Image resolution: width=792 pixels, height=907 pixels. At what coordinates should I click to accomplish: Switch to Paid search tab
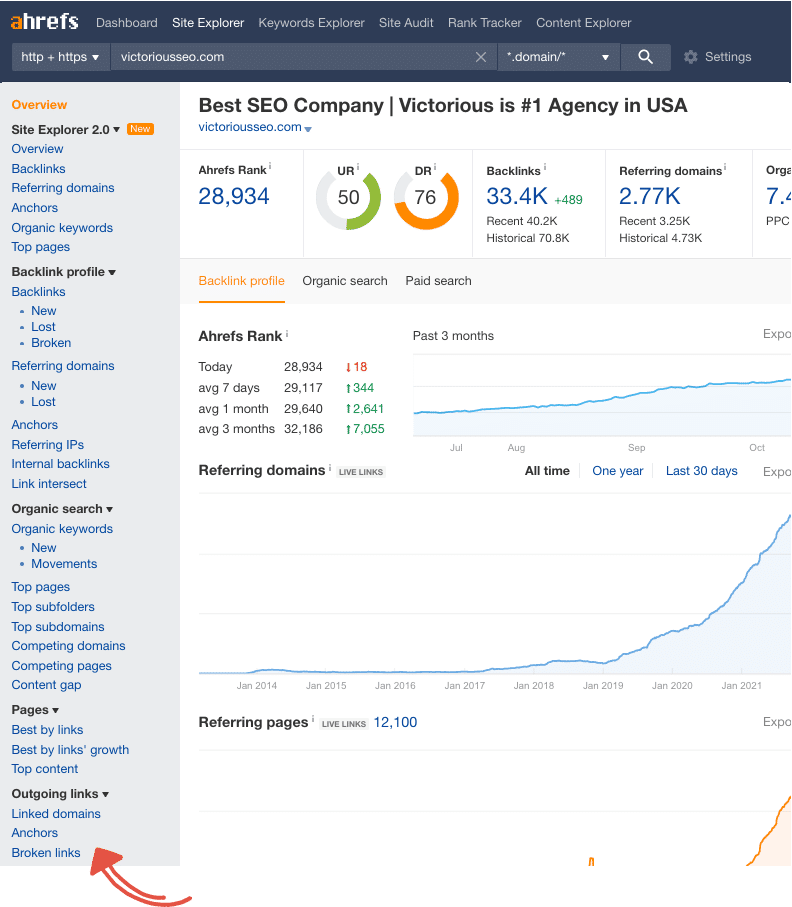click(439, 281)
